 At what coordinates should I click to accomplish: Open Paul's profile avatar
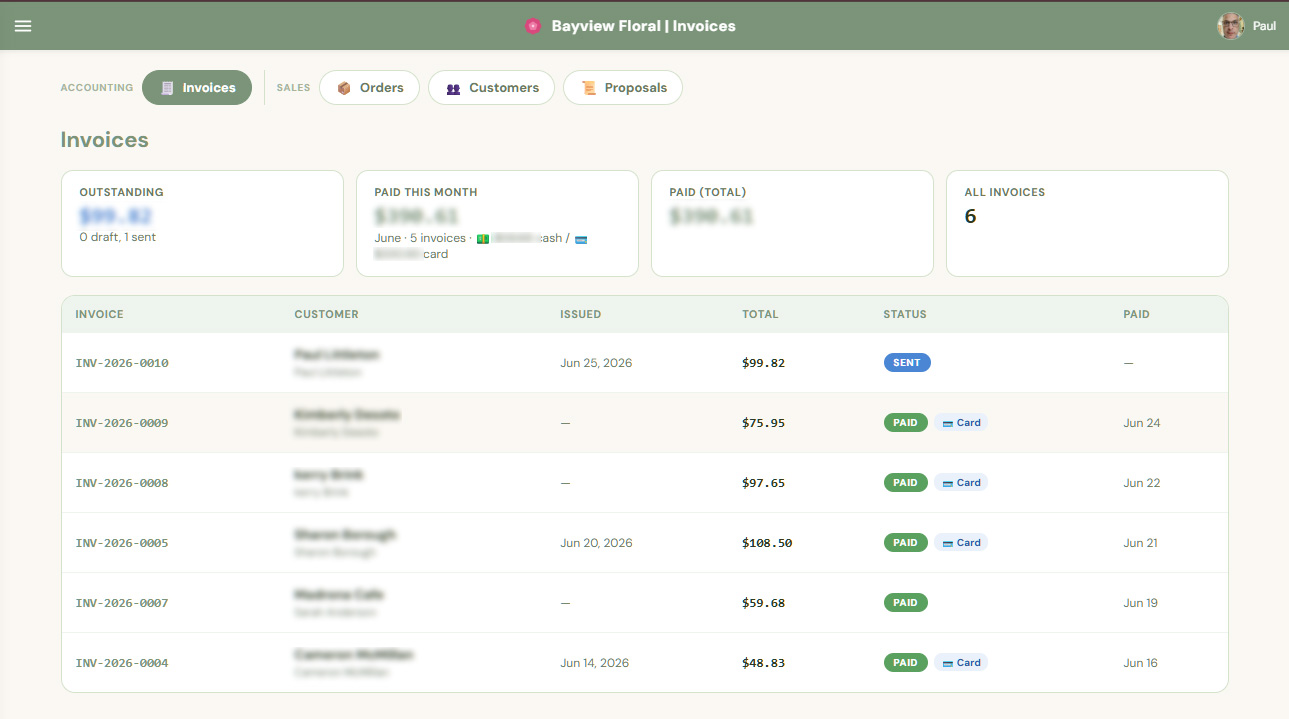click(x=1230, y=26)
